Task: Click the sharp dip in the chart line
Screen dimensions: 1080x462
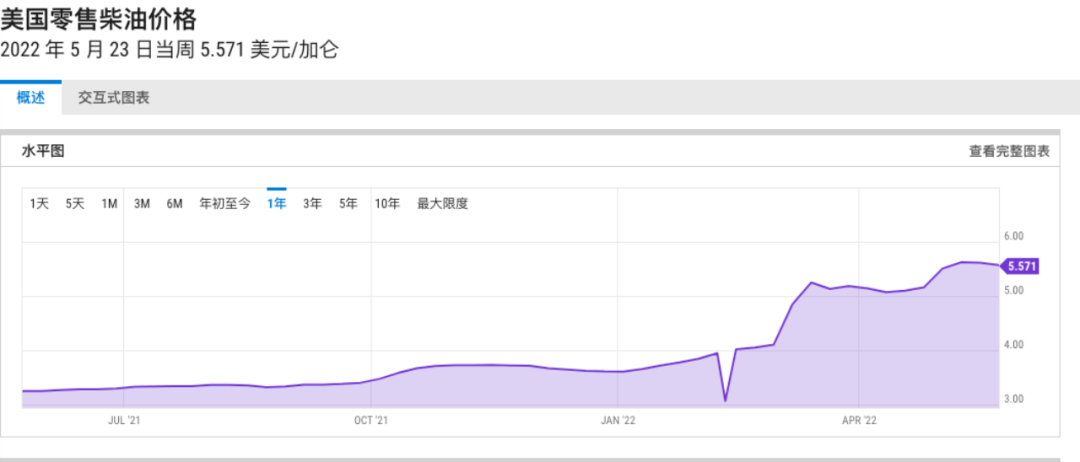Action: coord(725,400)
